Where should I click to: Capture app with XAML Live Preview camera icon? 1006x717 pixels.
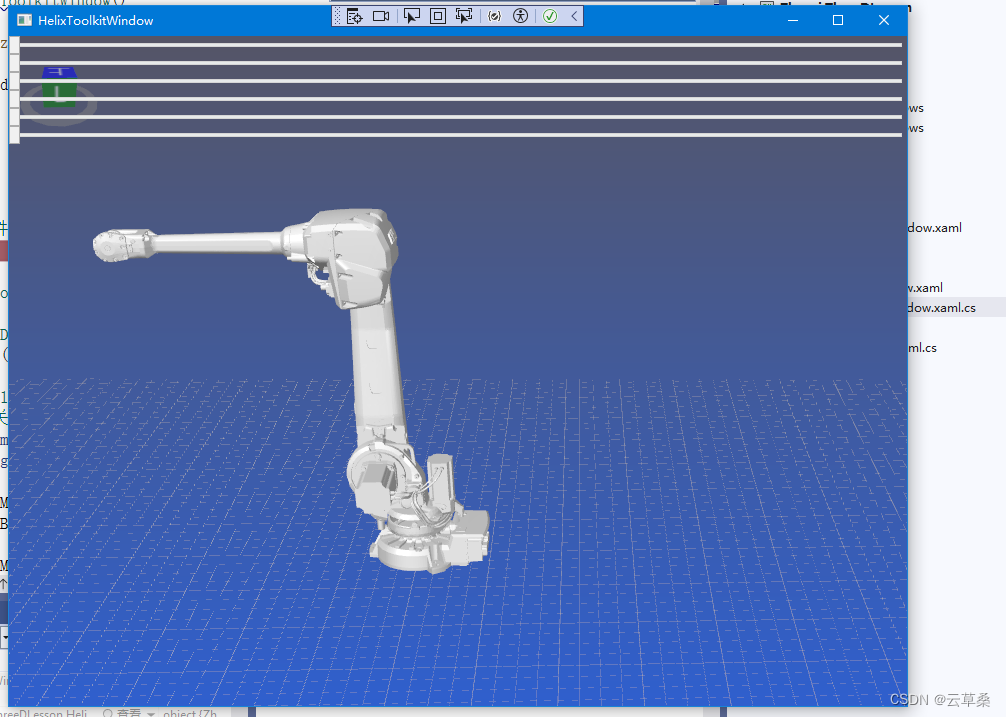(380, 16)
